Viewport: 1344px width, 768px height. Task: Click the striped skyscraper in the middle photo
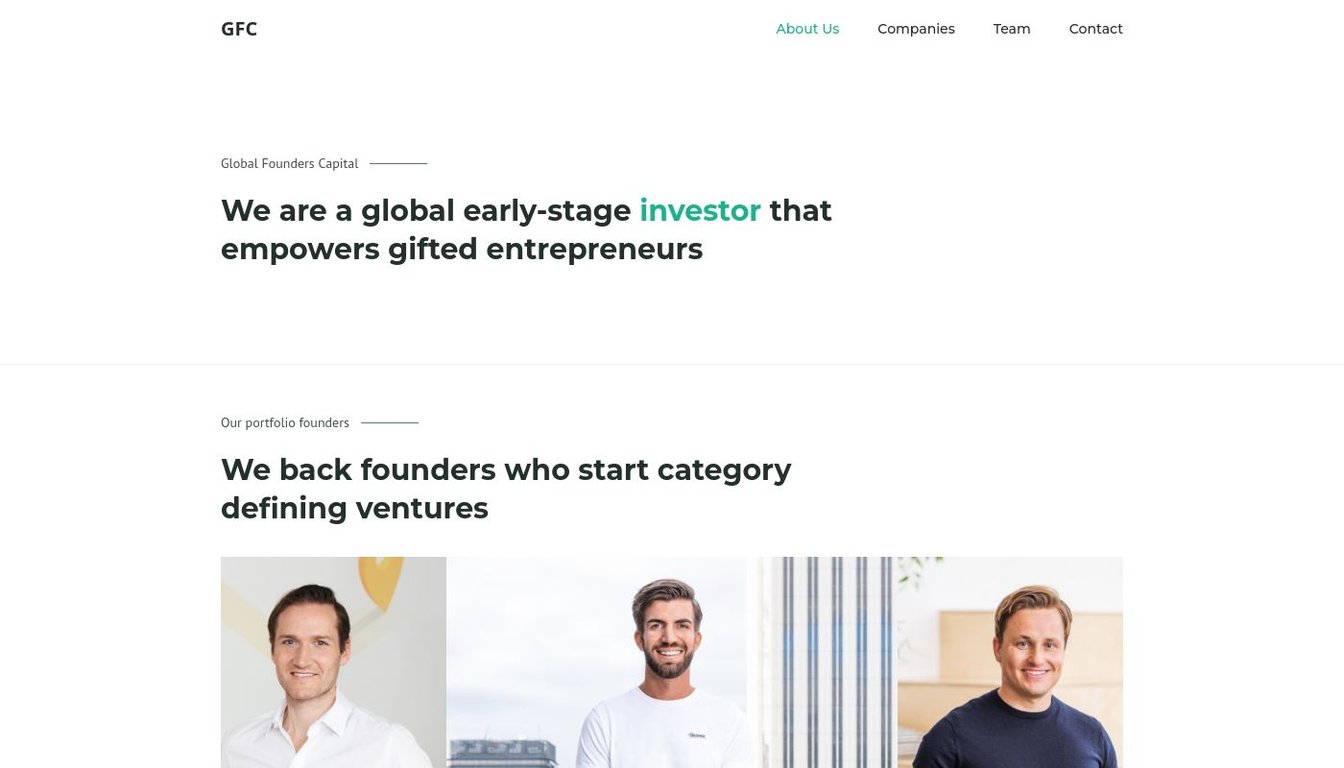coord(827,662)
